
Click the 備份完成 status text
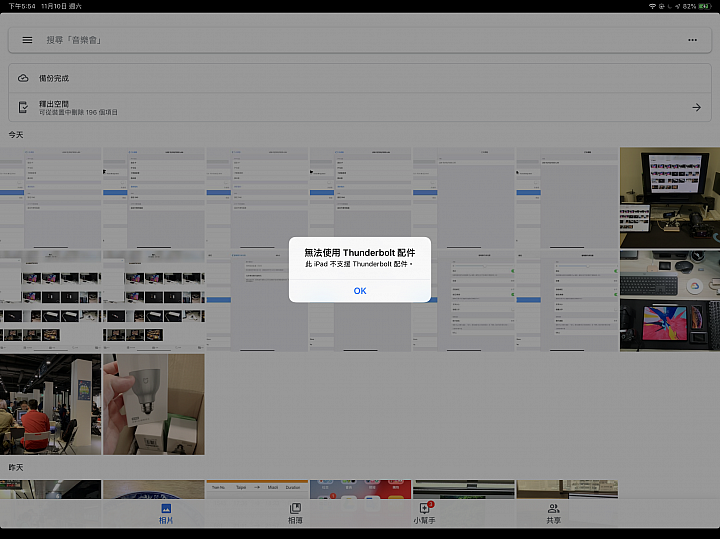54,78
